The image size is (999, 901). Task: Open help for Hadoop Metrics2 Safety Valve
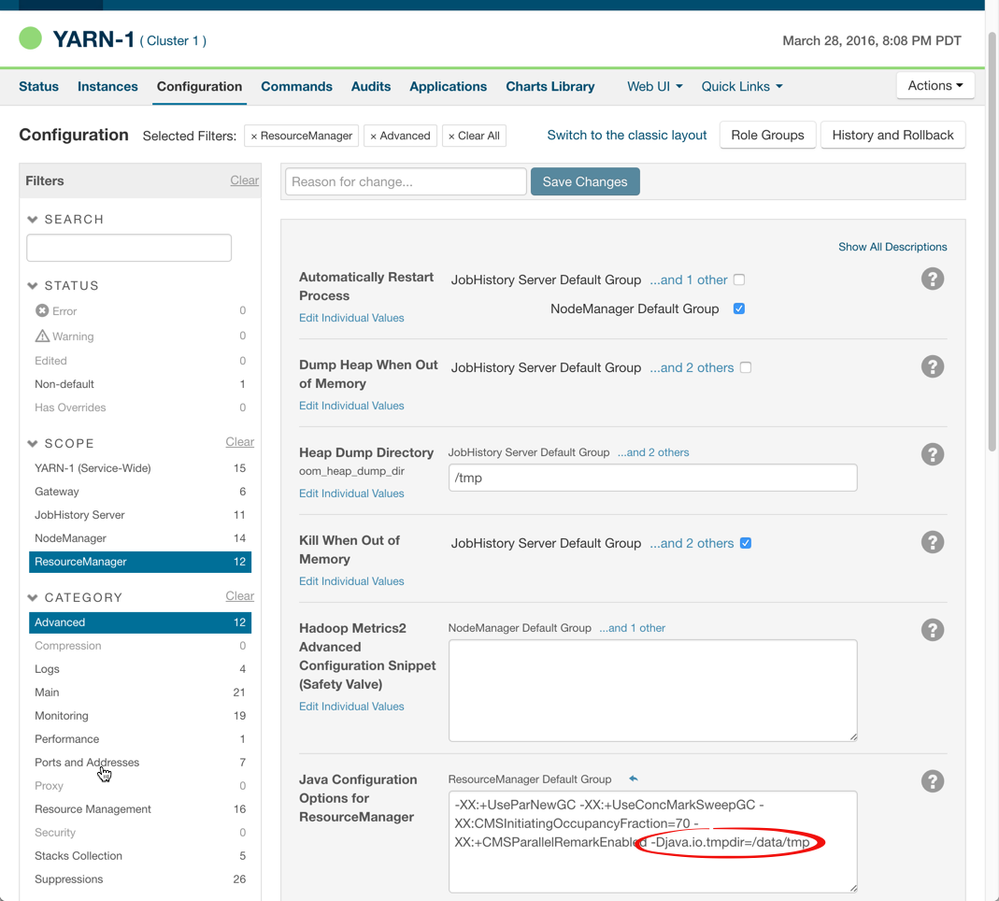[x=932, y=630]
